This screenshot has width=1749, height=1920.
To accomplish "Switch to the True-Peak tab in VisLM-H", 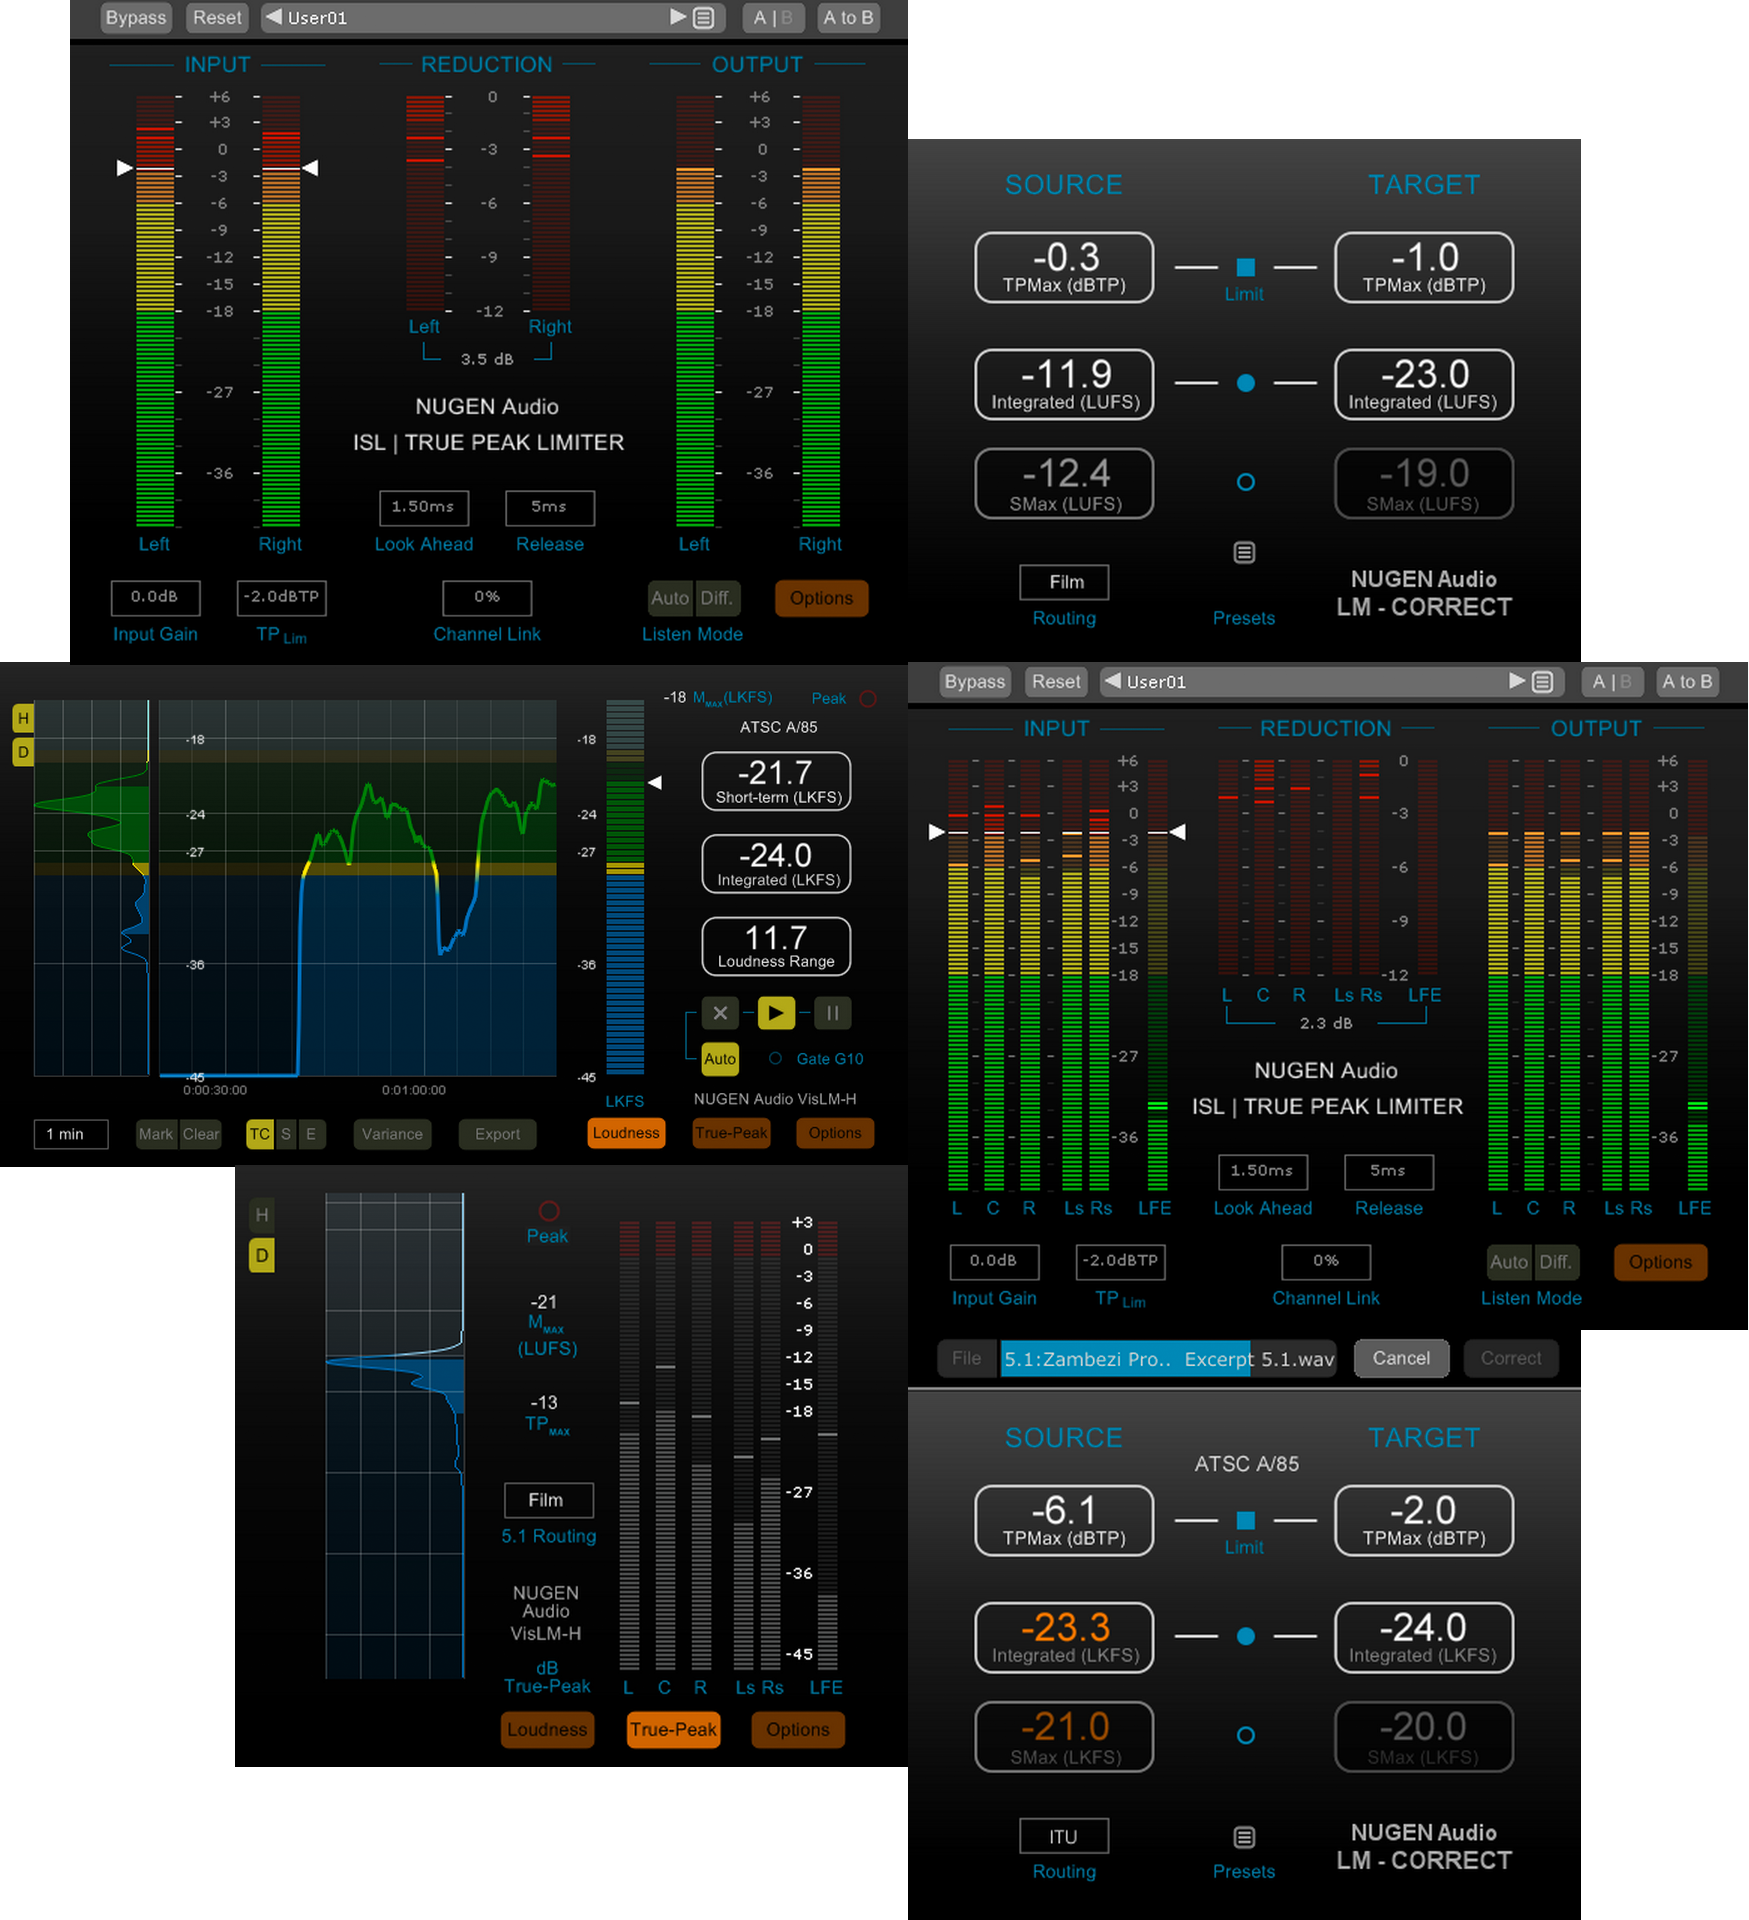I will (x=731, y=1133).
